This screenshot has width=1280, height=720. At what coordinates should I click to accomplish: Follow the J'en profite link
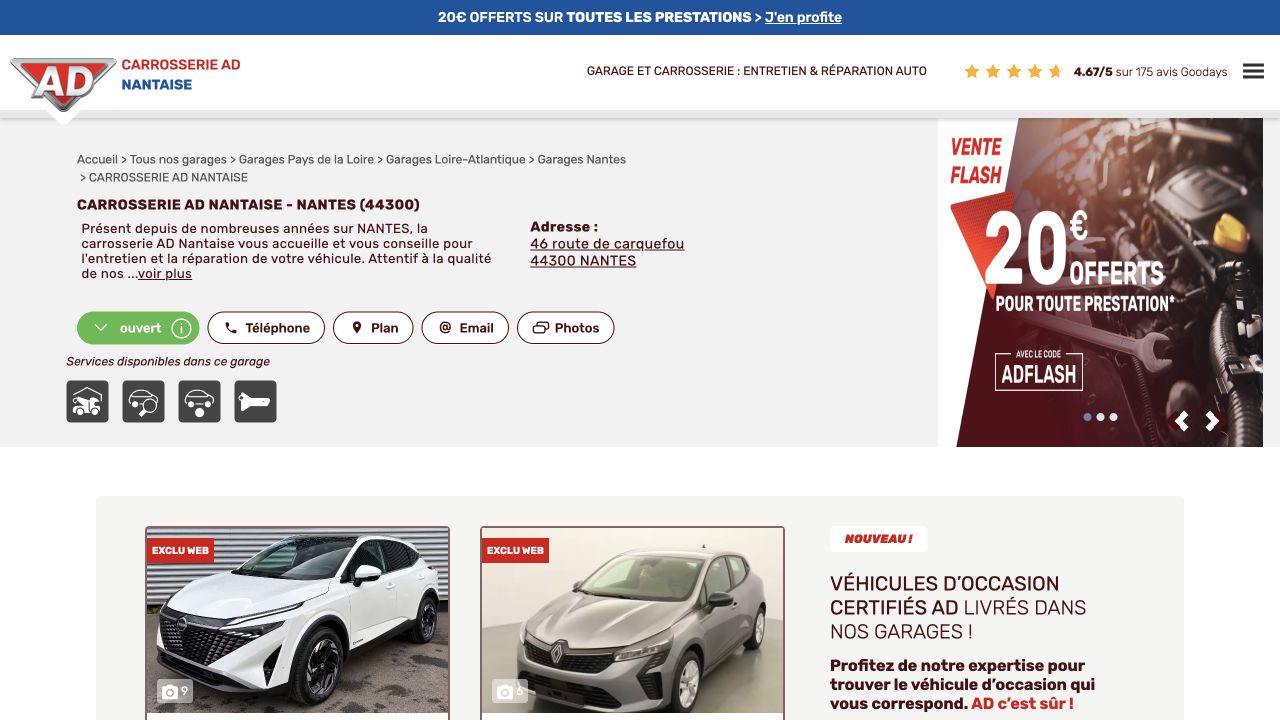tap(803, 17)
